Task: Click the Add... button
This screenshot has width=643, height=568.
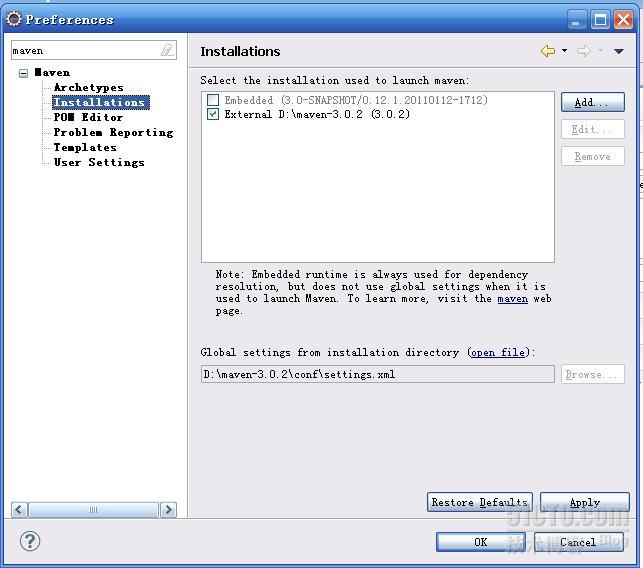Action: click(x=593, y=102)
